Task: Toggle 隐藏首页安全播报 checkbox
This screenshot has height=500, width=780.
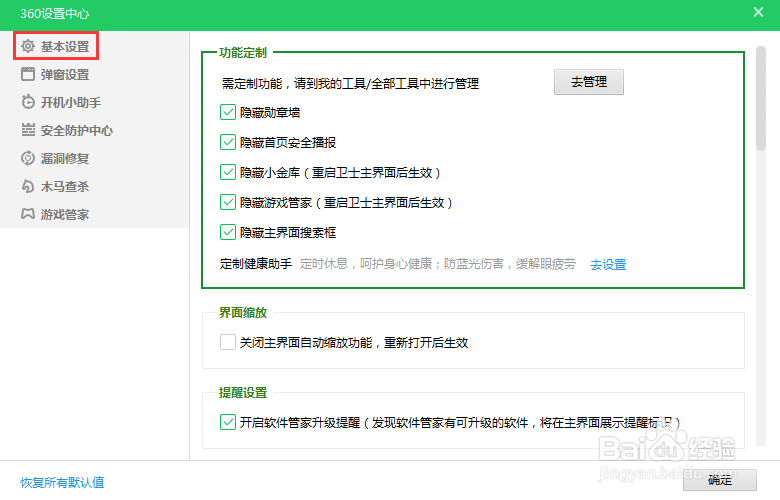Action: coord(228,142)
